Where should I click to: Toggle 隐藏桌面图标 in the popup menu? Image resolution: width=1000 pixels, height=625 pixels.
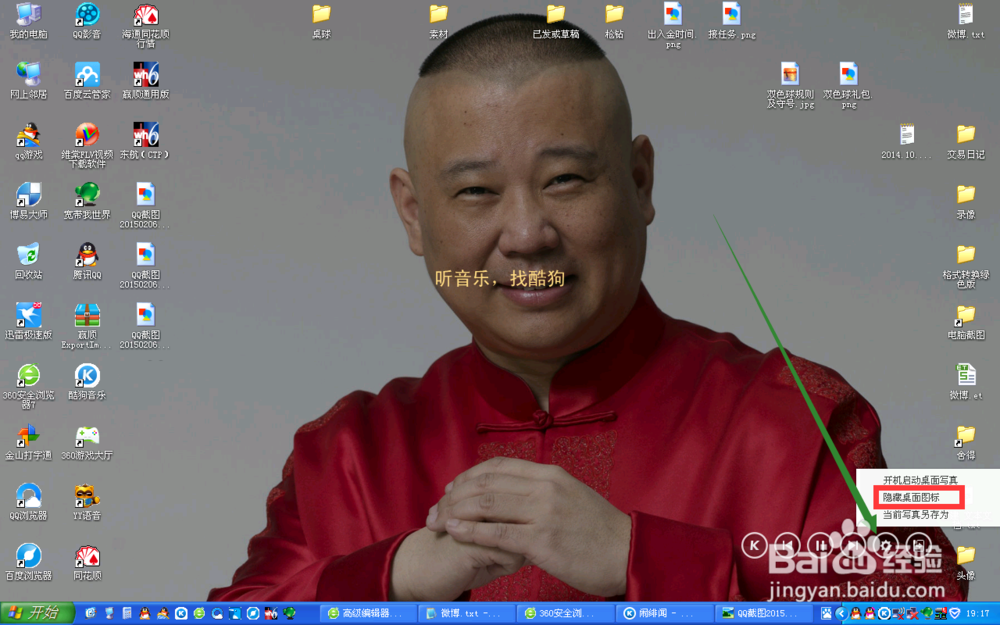(915, 497)
